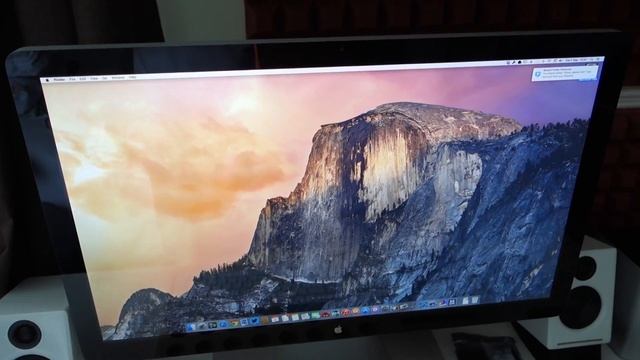This screenshot has height=360, width=640.
Task: Open the Finder menu
Action: 59,80
